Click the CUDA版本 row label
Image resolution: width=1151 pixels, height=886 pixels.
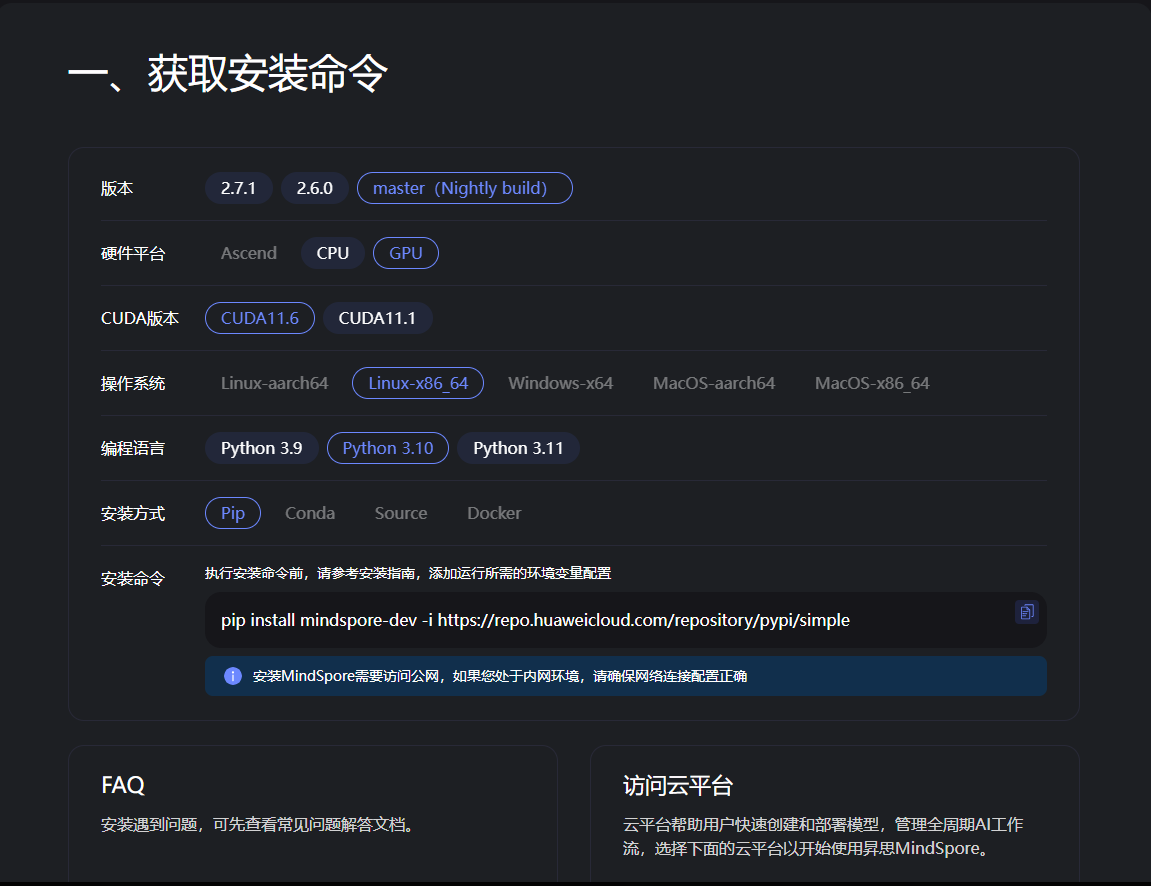[x=139, y=319]
